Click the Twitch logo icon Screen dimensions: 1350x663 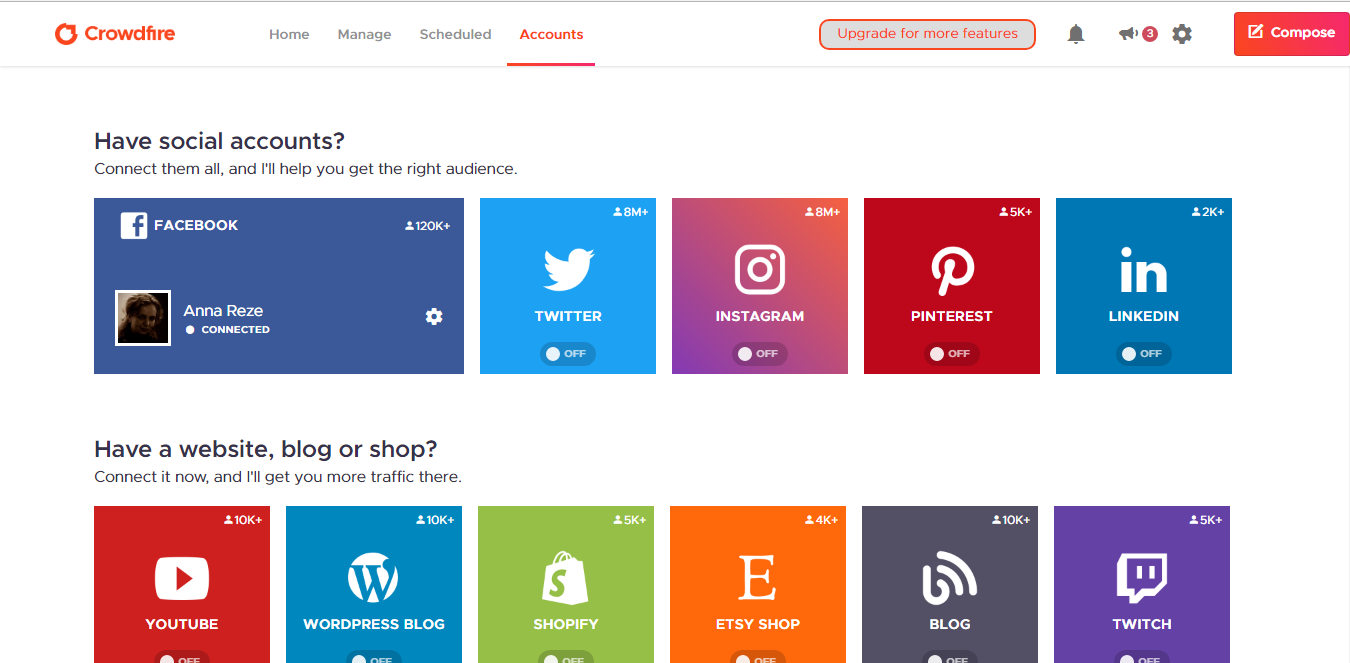1142,578
